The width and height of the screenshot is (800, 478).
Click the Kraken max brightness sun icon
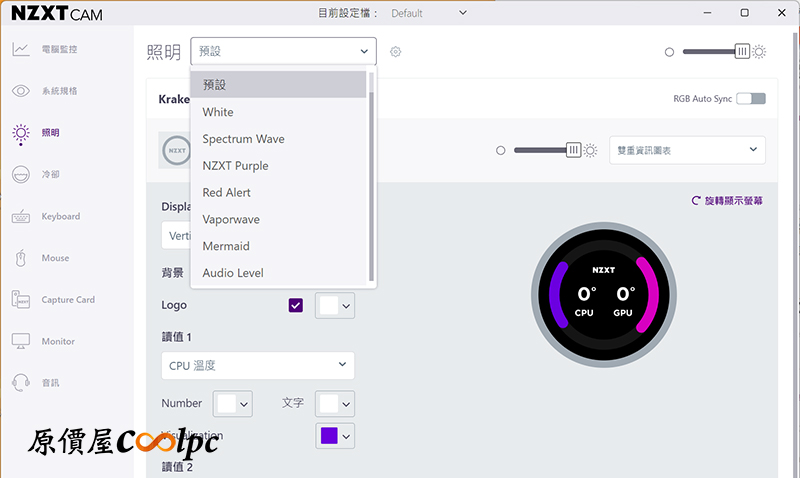click(x=590, y=150)
